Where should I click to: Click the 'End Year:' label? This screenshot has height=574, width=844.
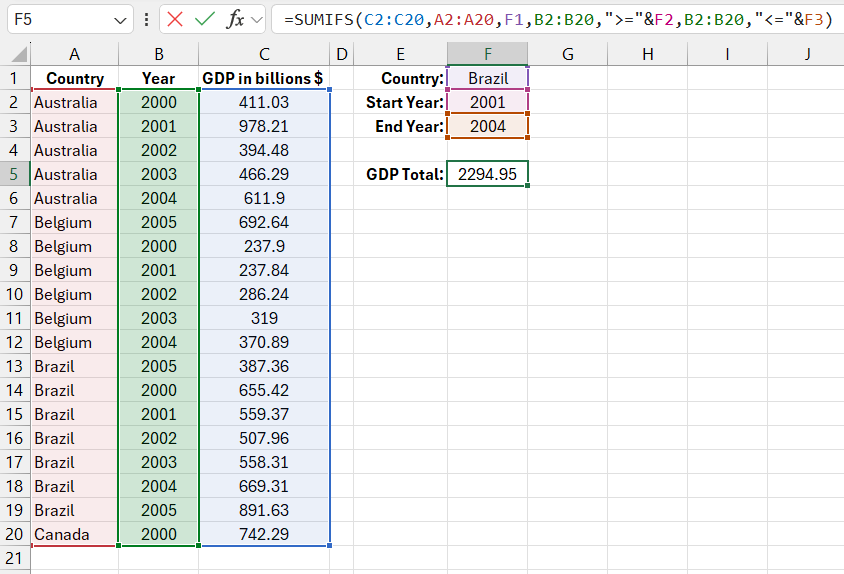click(x=409, y=126)
